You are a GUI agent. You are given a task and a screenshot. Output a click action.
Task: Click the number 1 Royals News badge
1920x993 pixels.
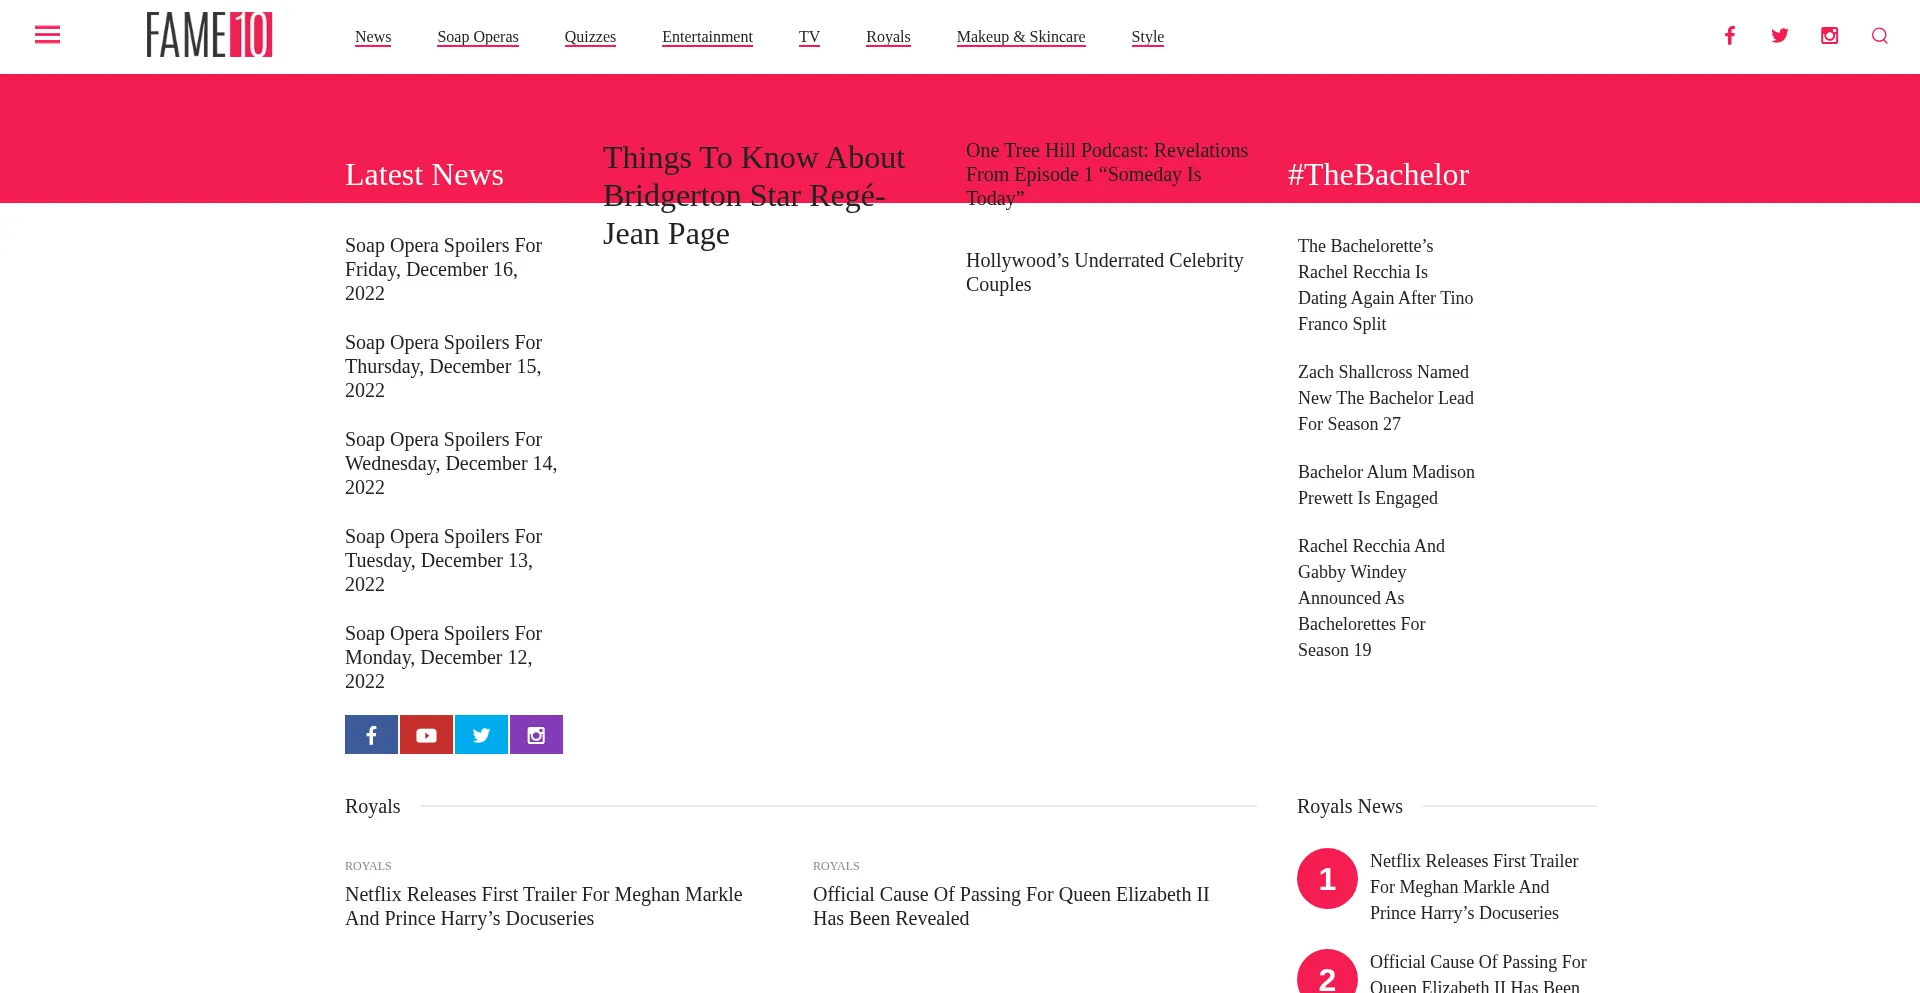tap(1327, 879)
